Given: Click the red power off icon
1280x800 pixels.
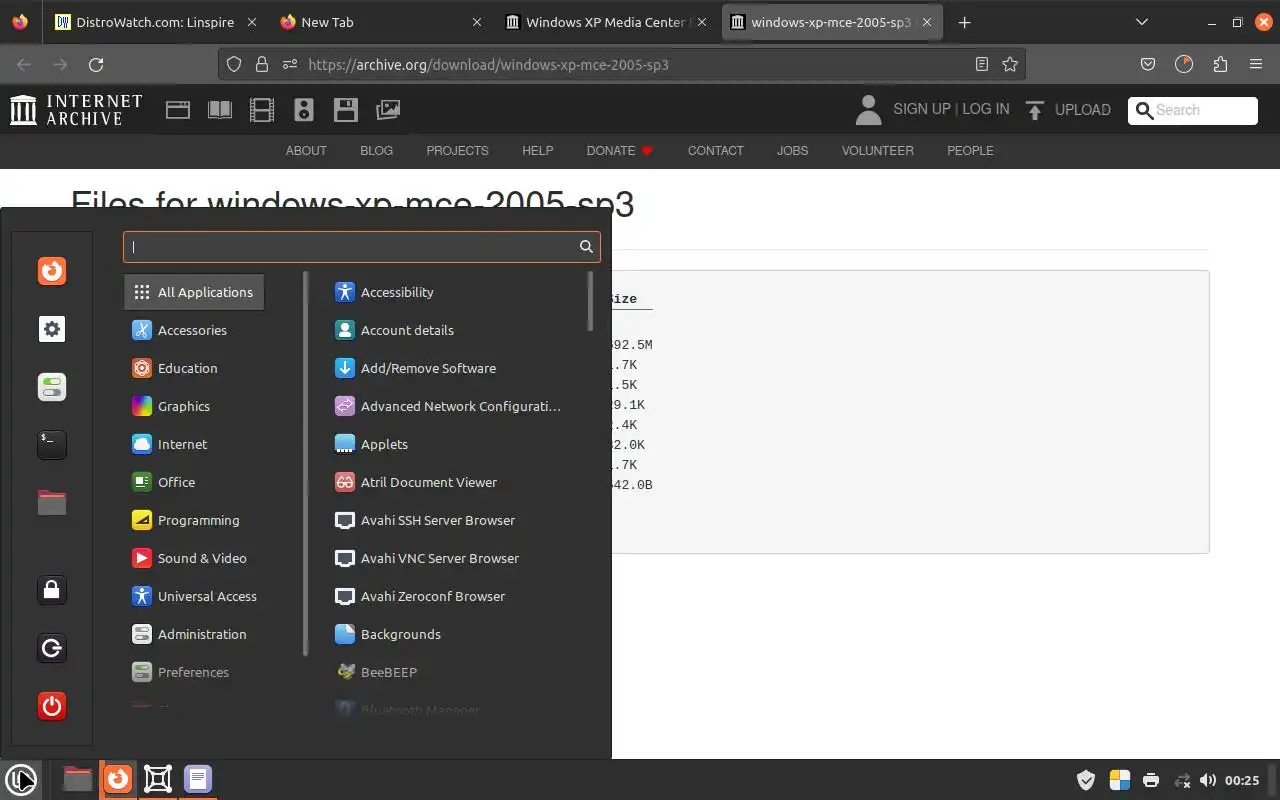Looking at the screenshot, I should pyautogui.click(x=52, y=706).
